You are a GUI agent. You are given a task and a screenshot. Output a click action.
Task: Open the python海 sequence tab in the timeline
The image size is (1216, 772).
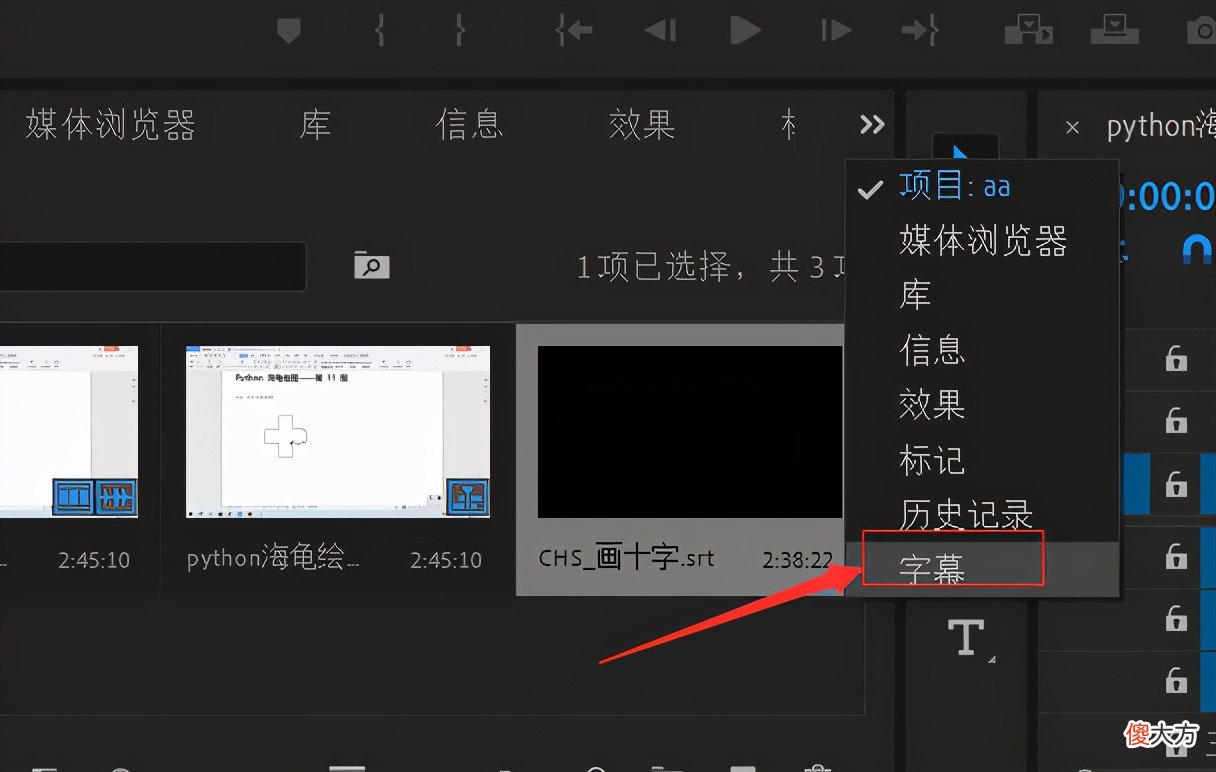(1160, 126)
